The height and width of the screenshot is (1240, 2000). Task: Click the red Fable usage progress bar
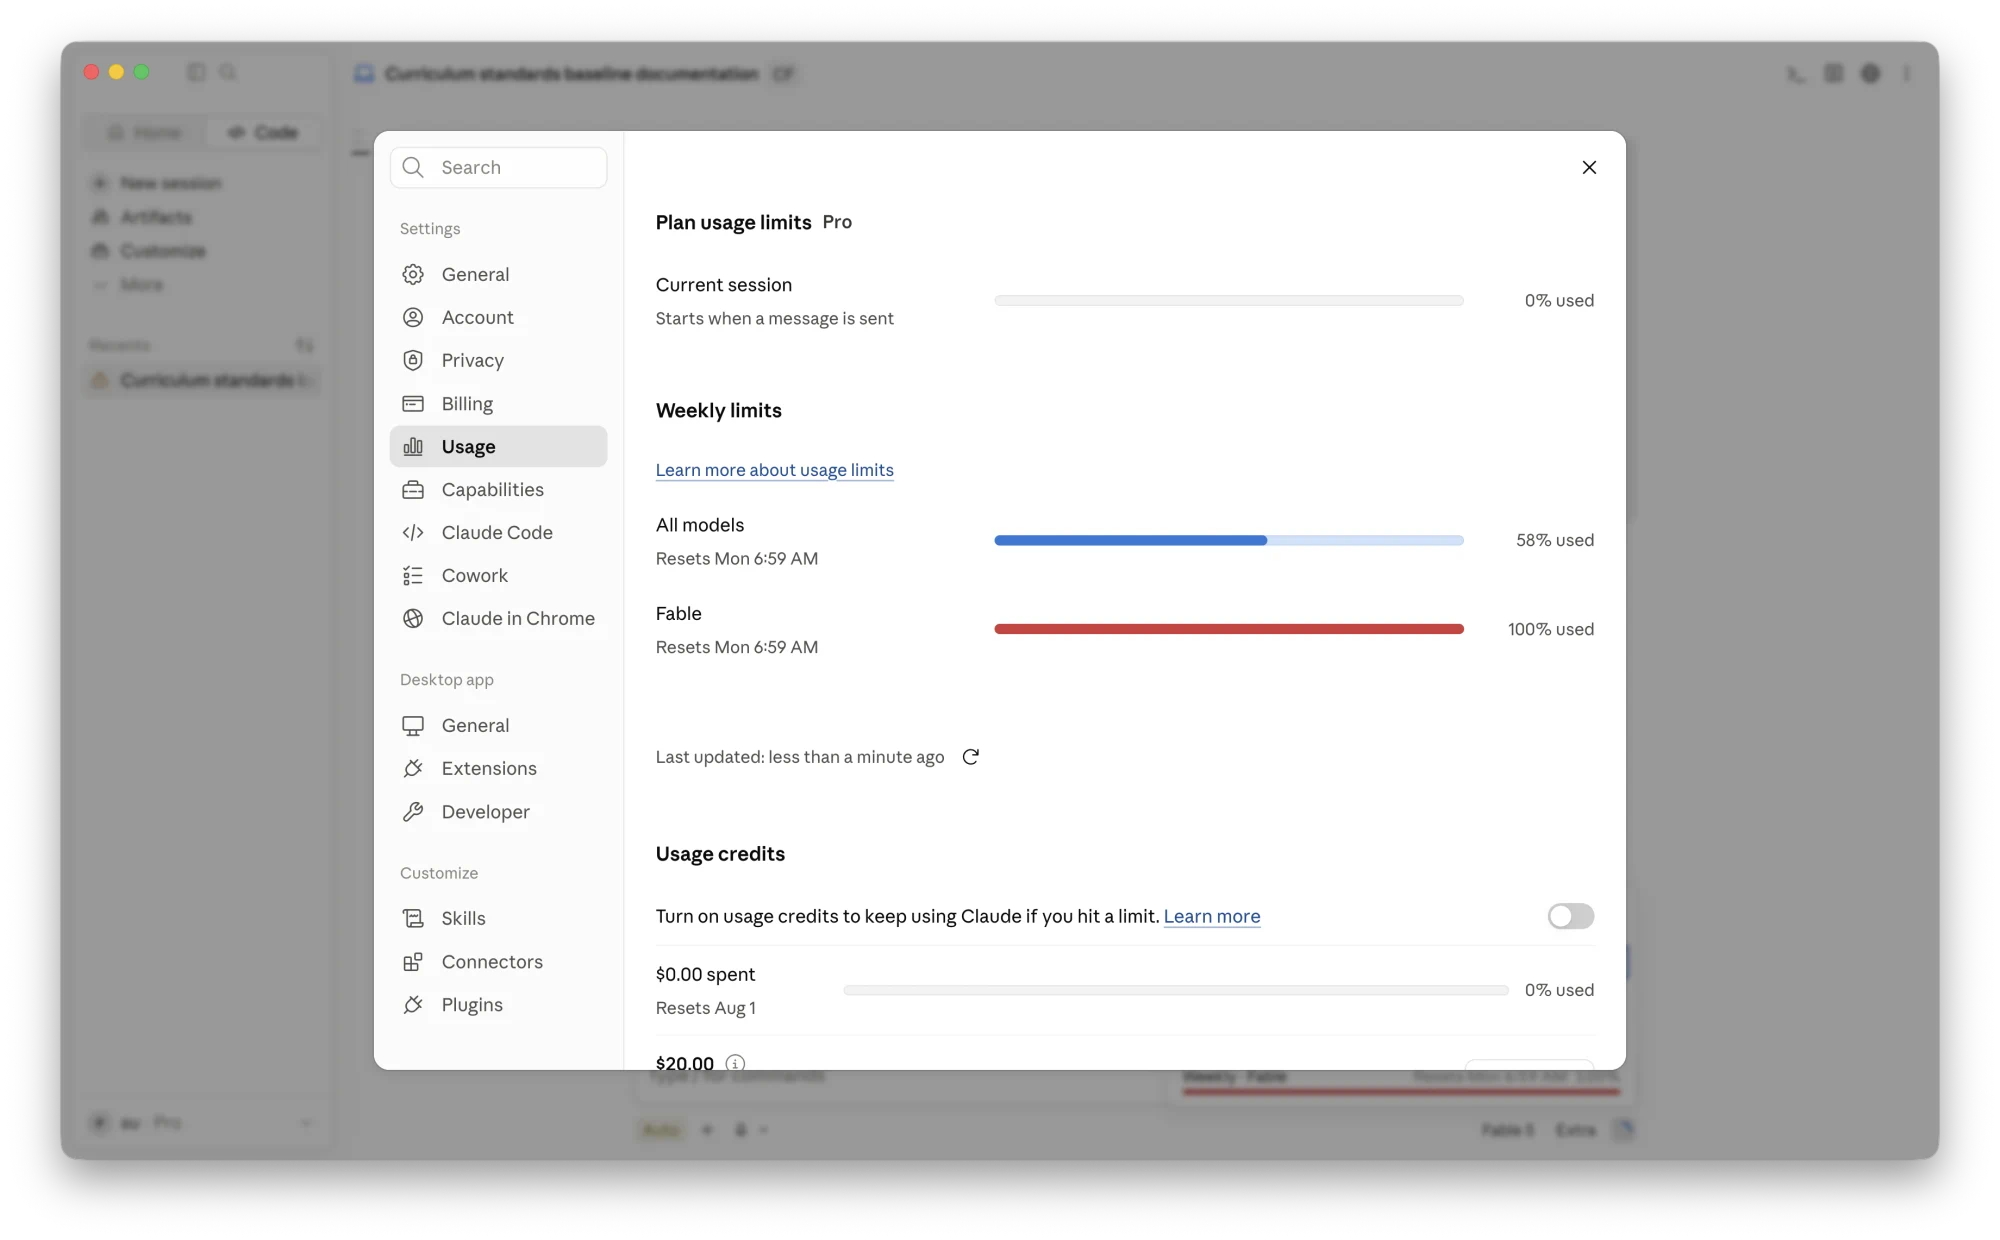coord(1229,629)
